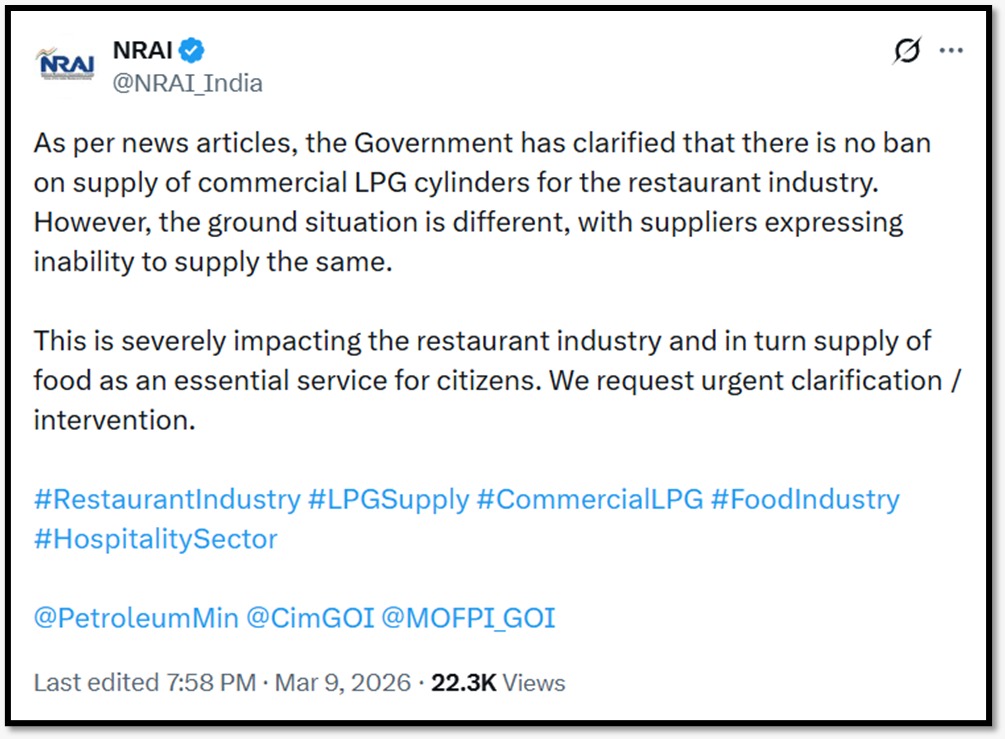
Task: Click the 7:58 PM post time
Action: tap(210, 683)
